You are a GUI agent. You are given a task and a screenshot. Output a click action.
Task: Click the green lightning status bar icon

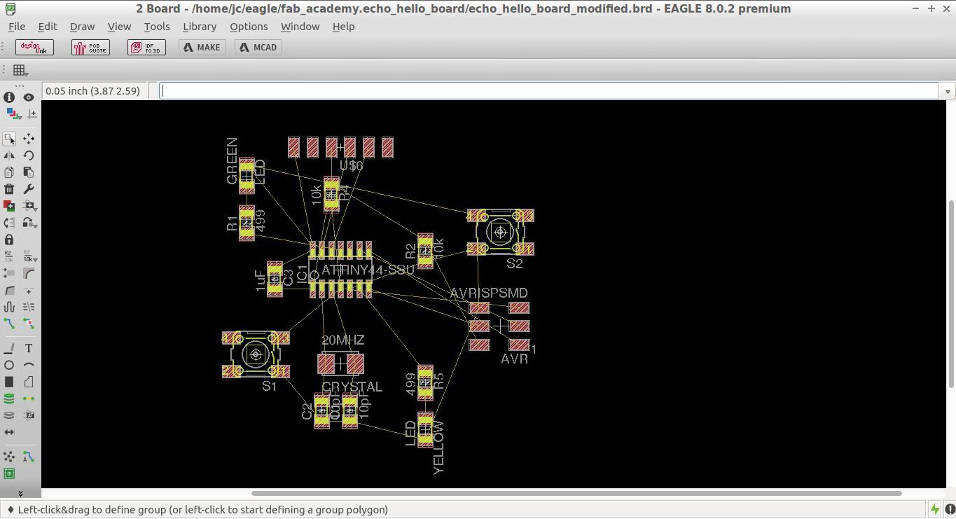tap(935, 509)
